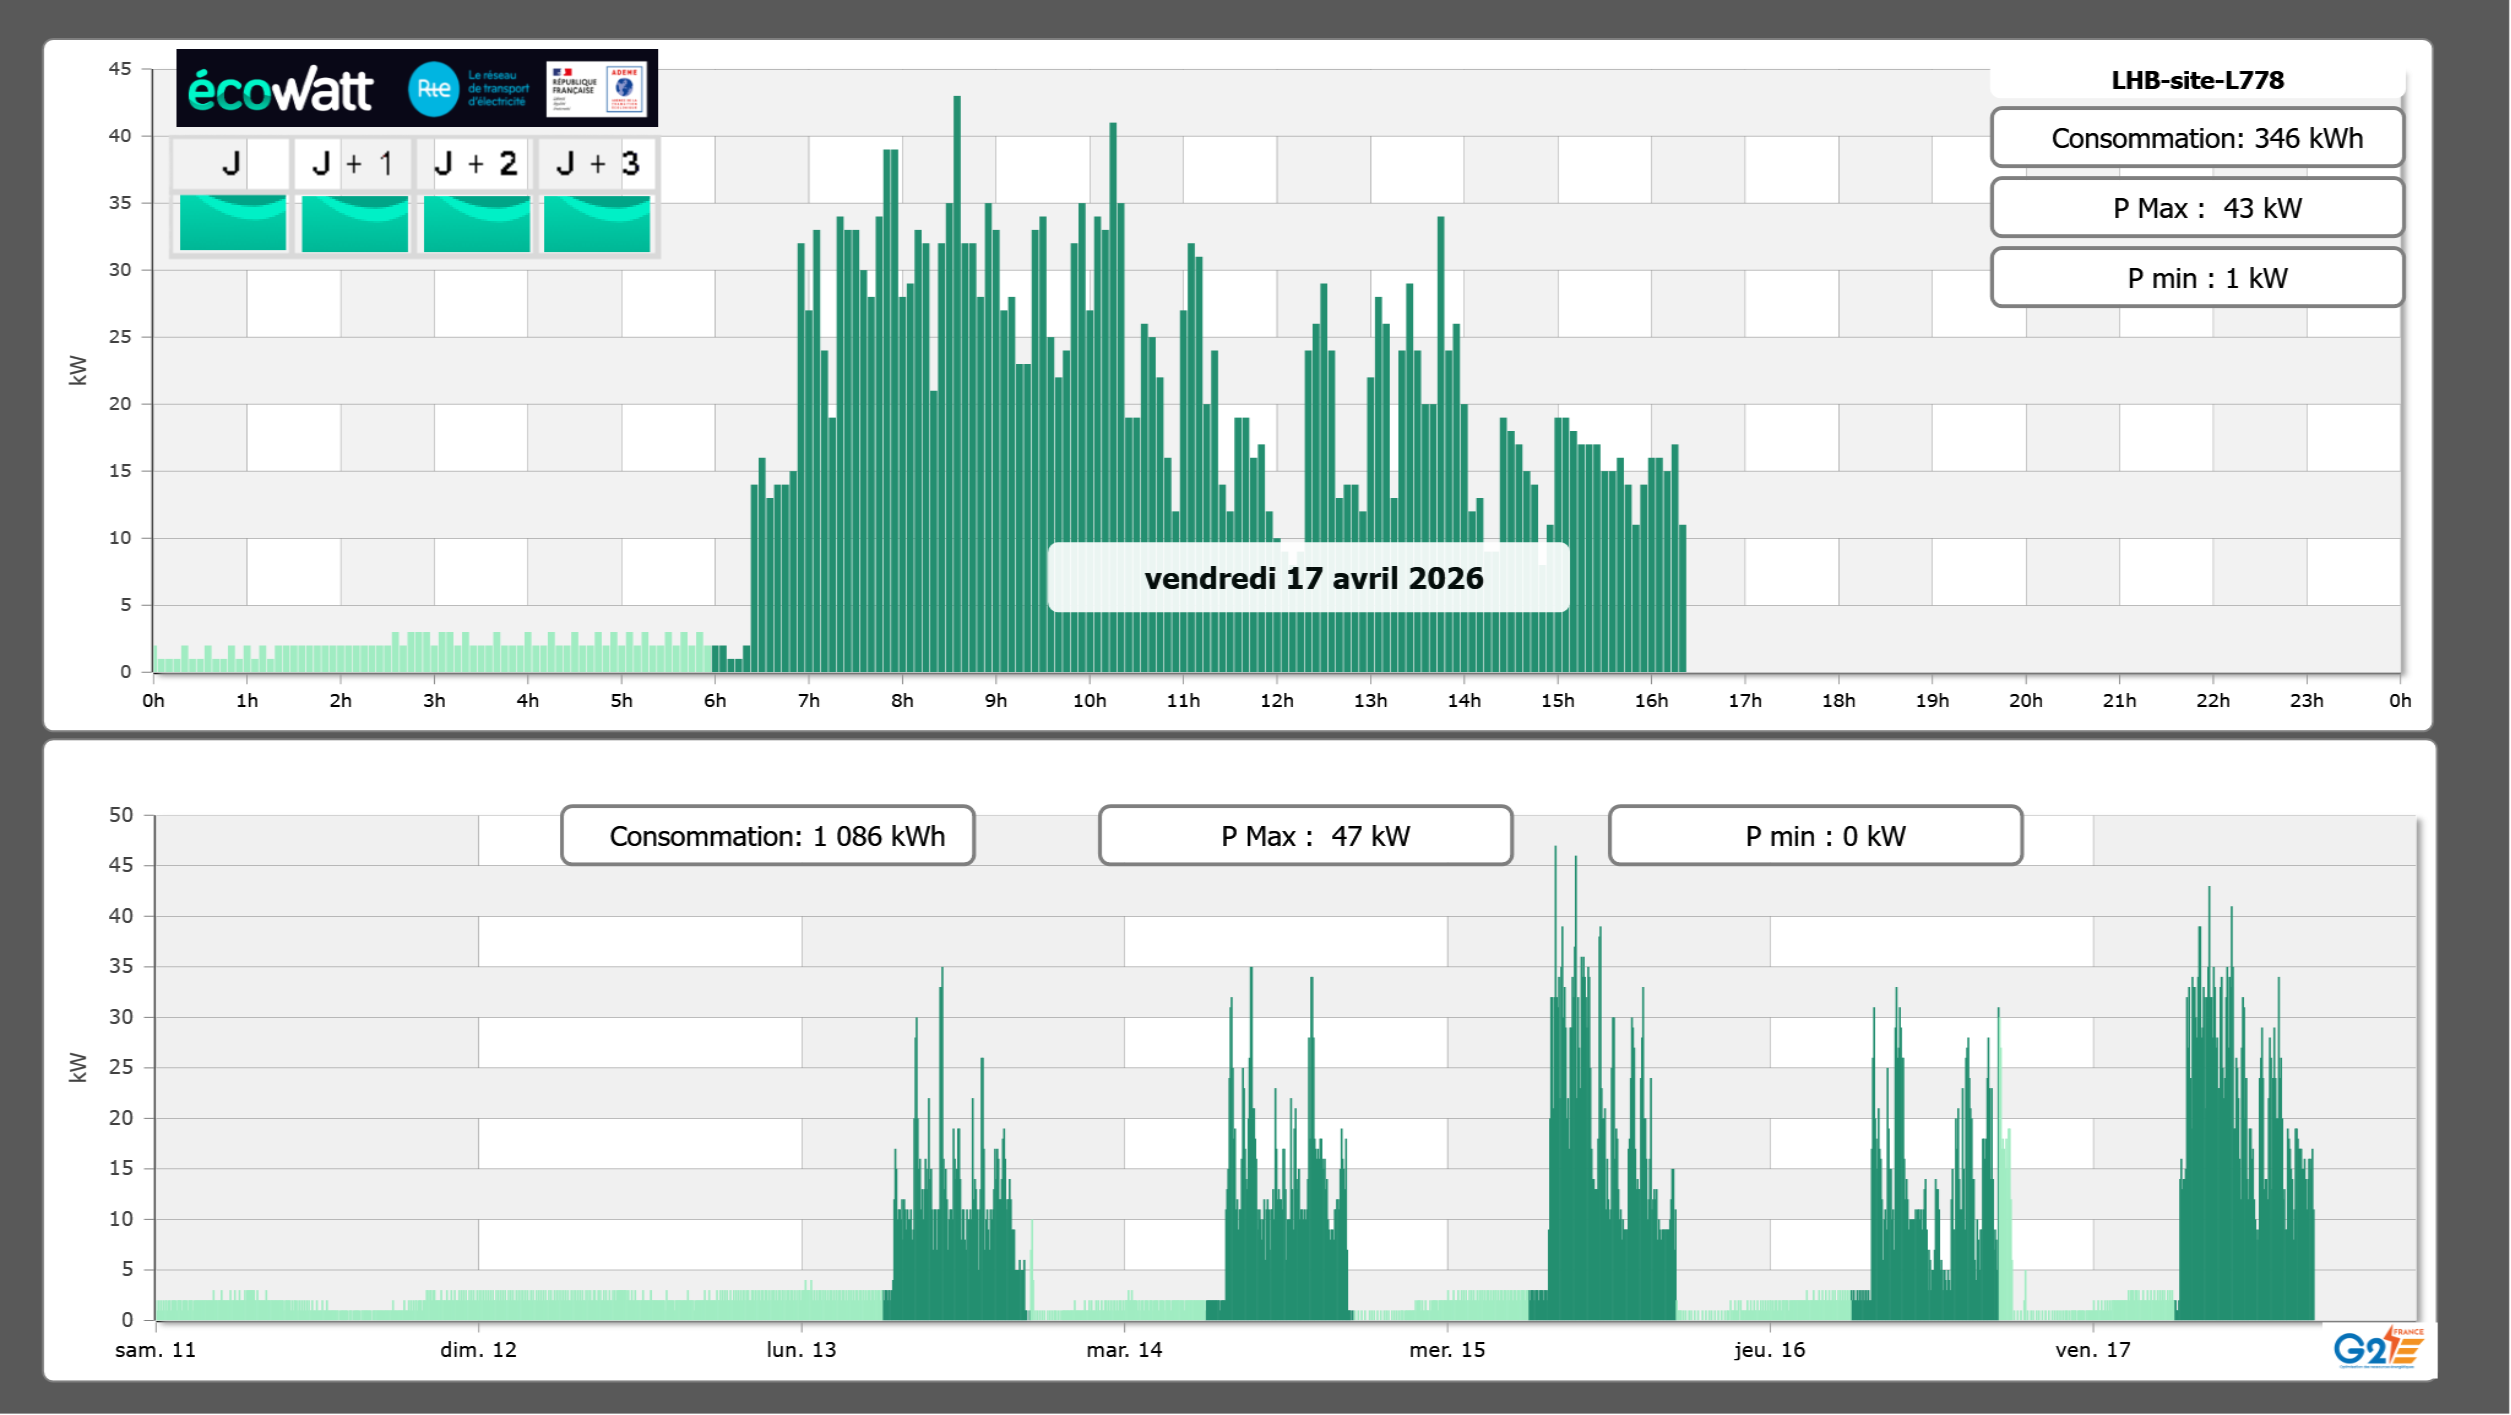Click the Consommation: 1 086 kWh weekly box
Screen dimensions: 2511x1415
click(768, 836)
